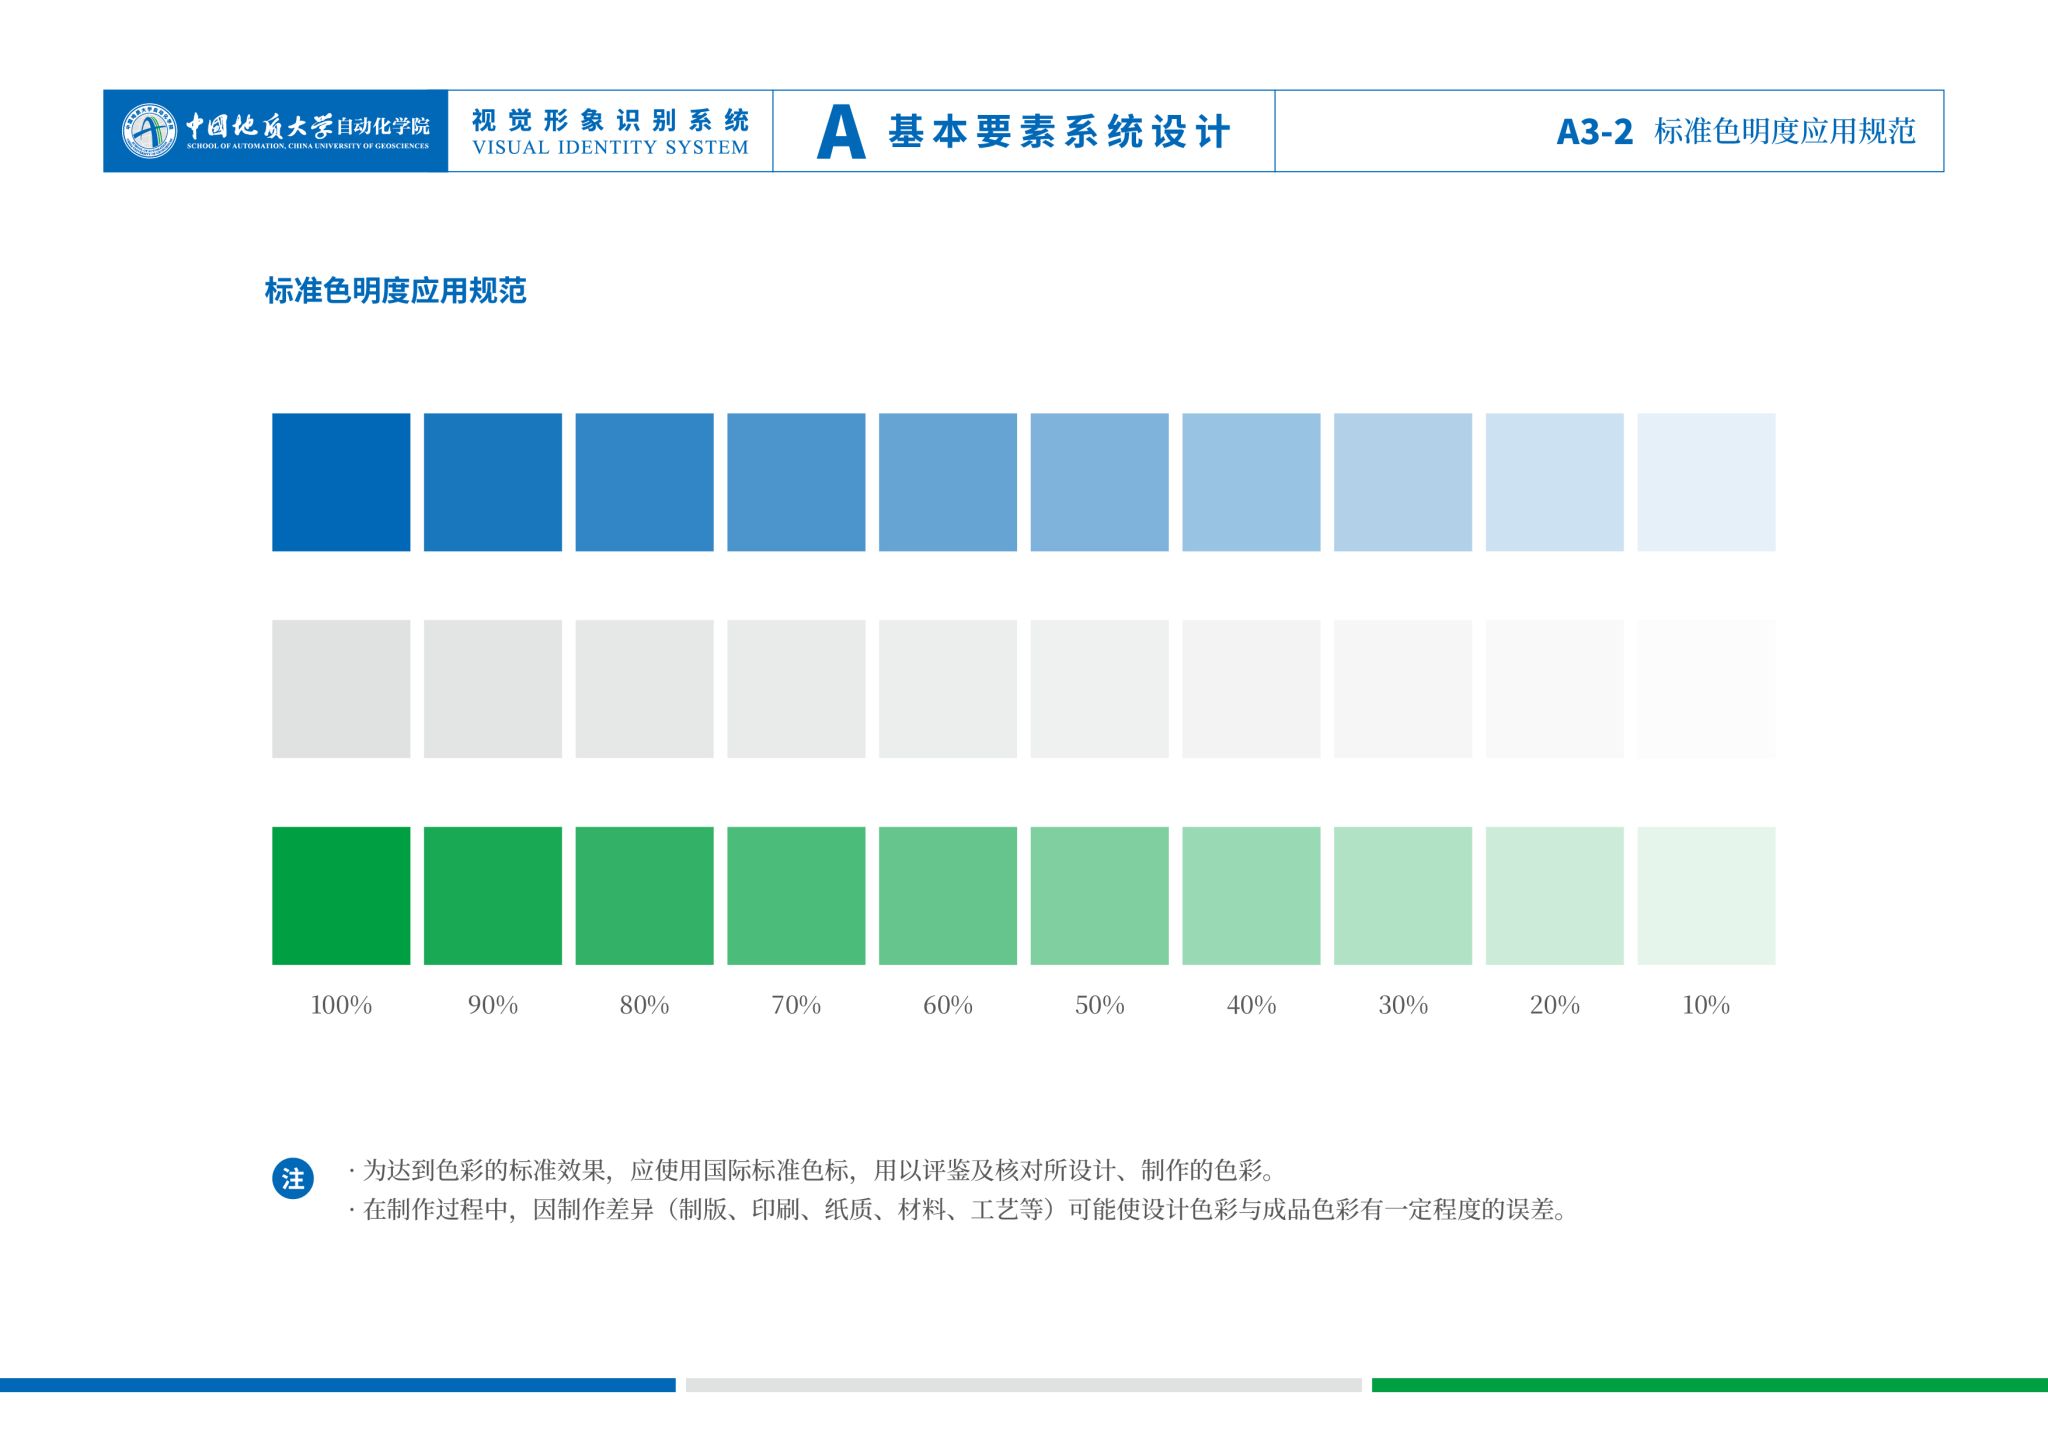
Task: Select the 60% gray color swatch
Action: (x=948, y=688)
